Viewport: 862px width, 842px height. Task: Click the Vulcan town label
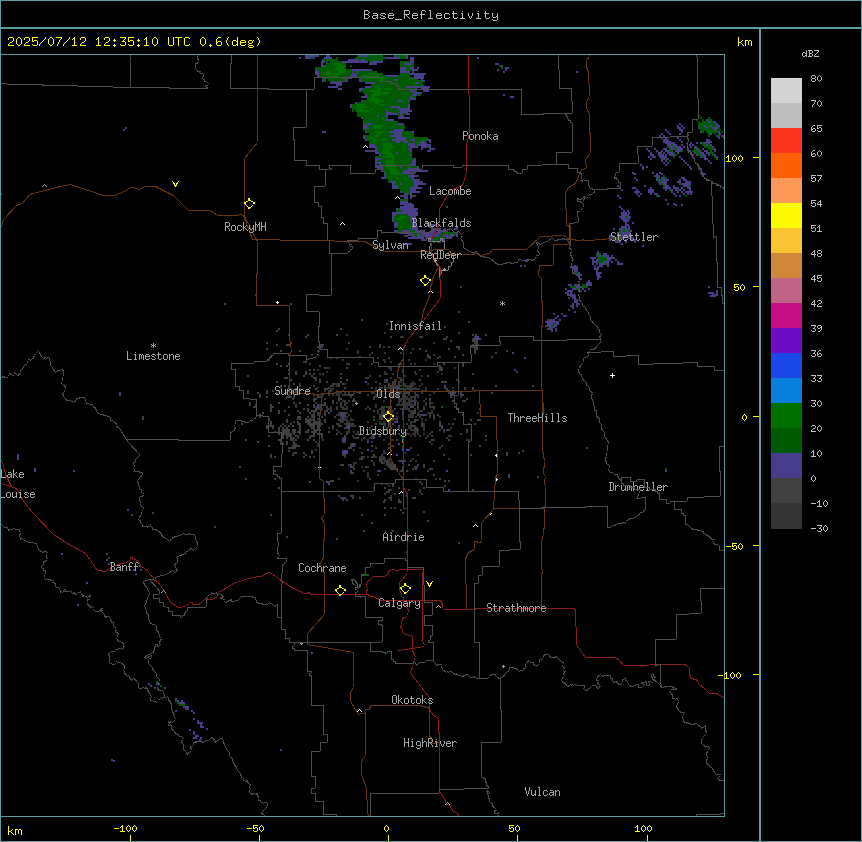(x=543, y=792)
